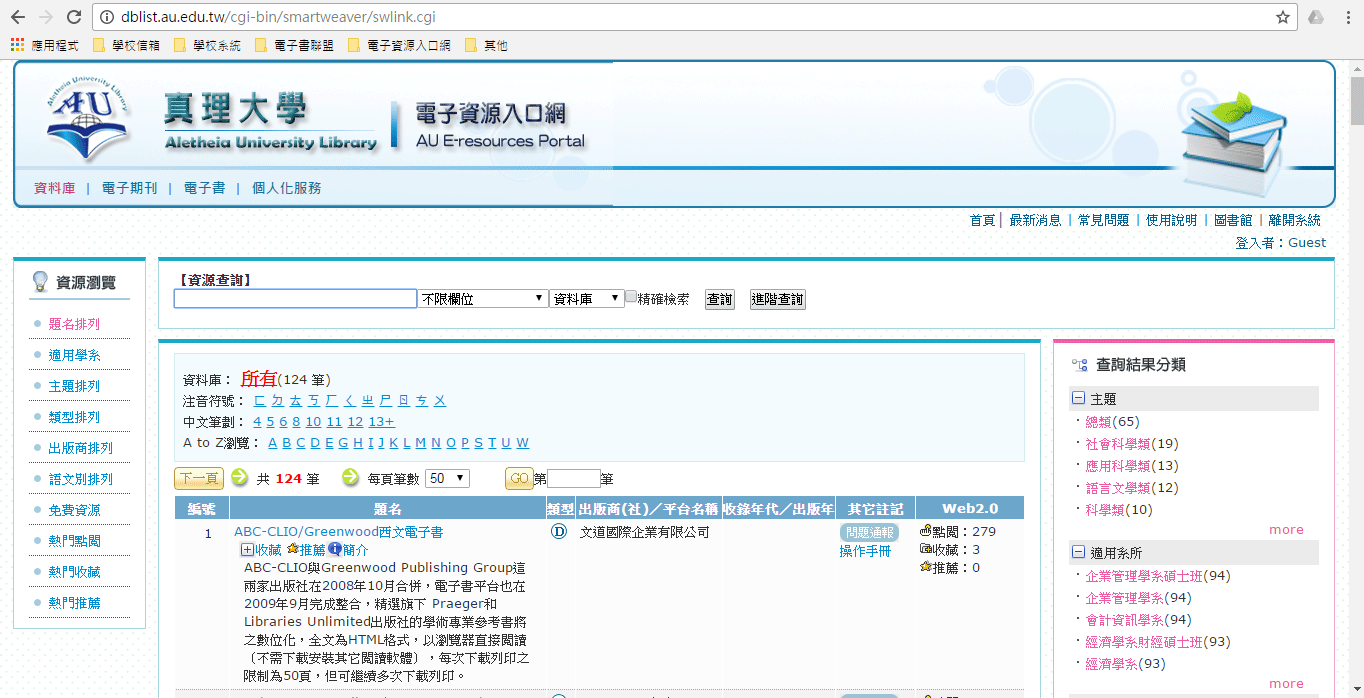
Task: Select 熱門收藏 in sidebar
Action: click(x=74, y=572)
